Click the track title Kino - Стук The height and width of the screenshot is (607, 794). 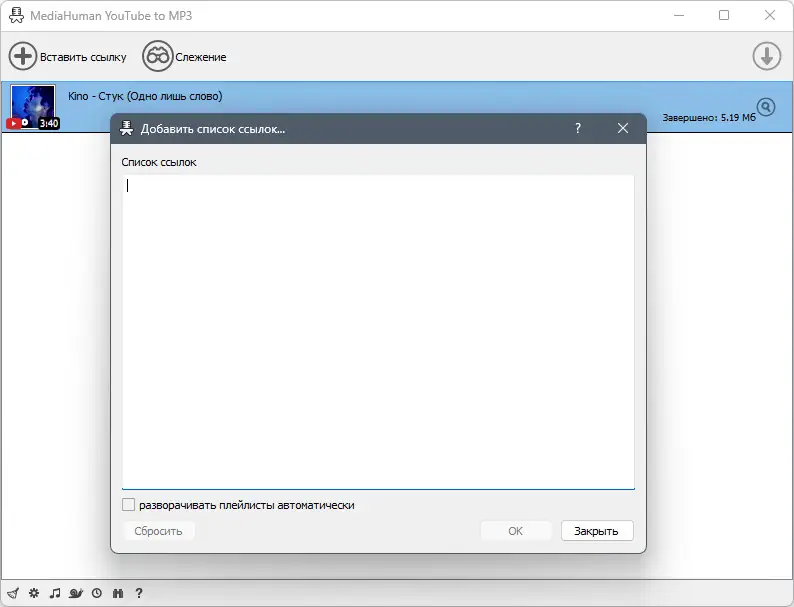pyautogui.click(x=145, y=96)
